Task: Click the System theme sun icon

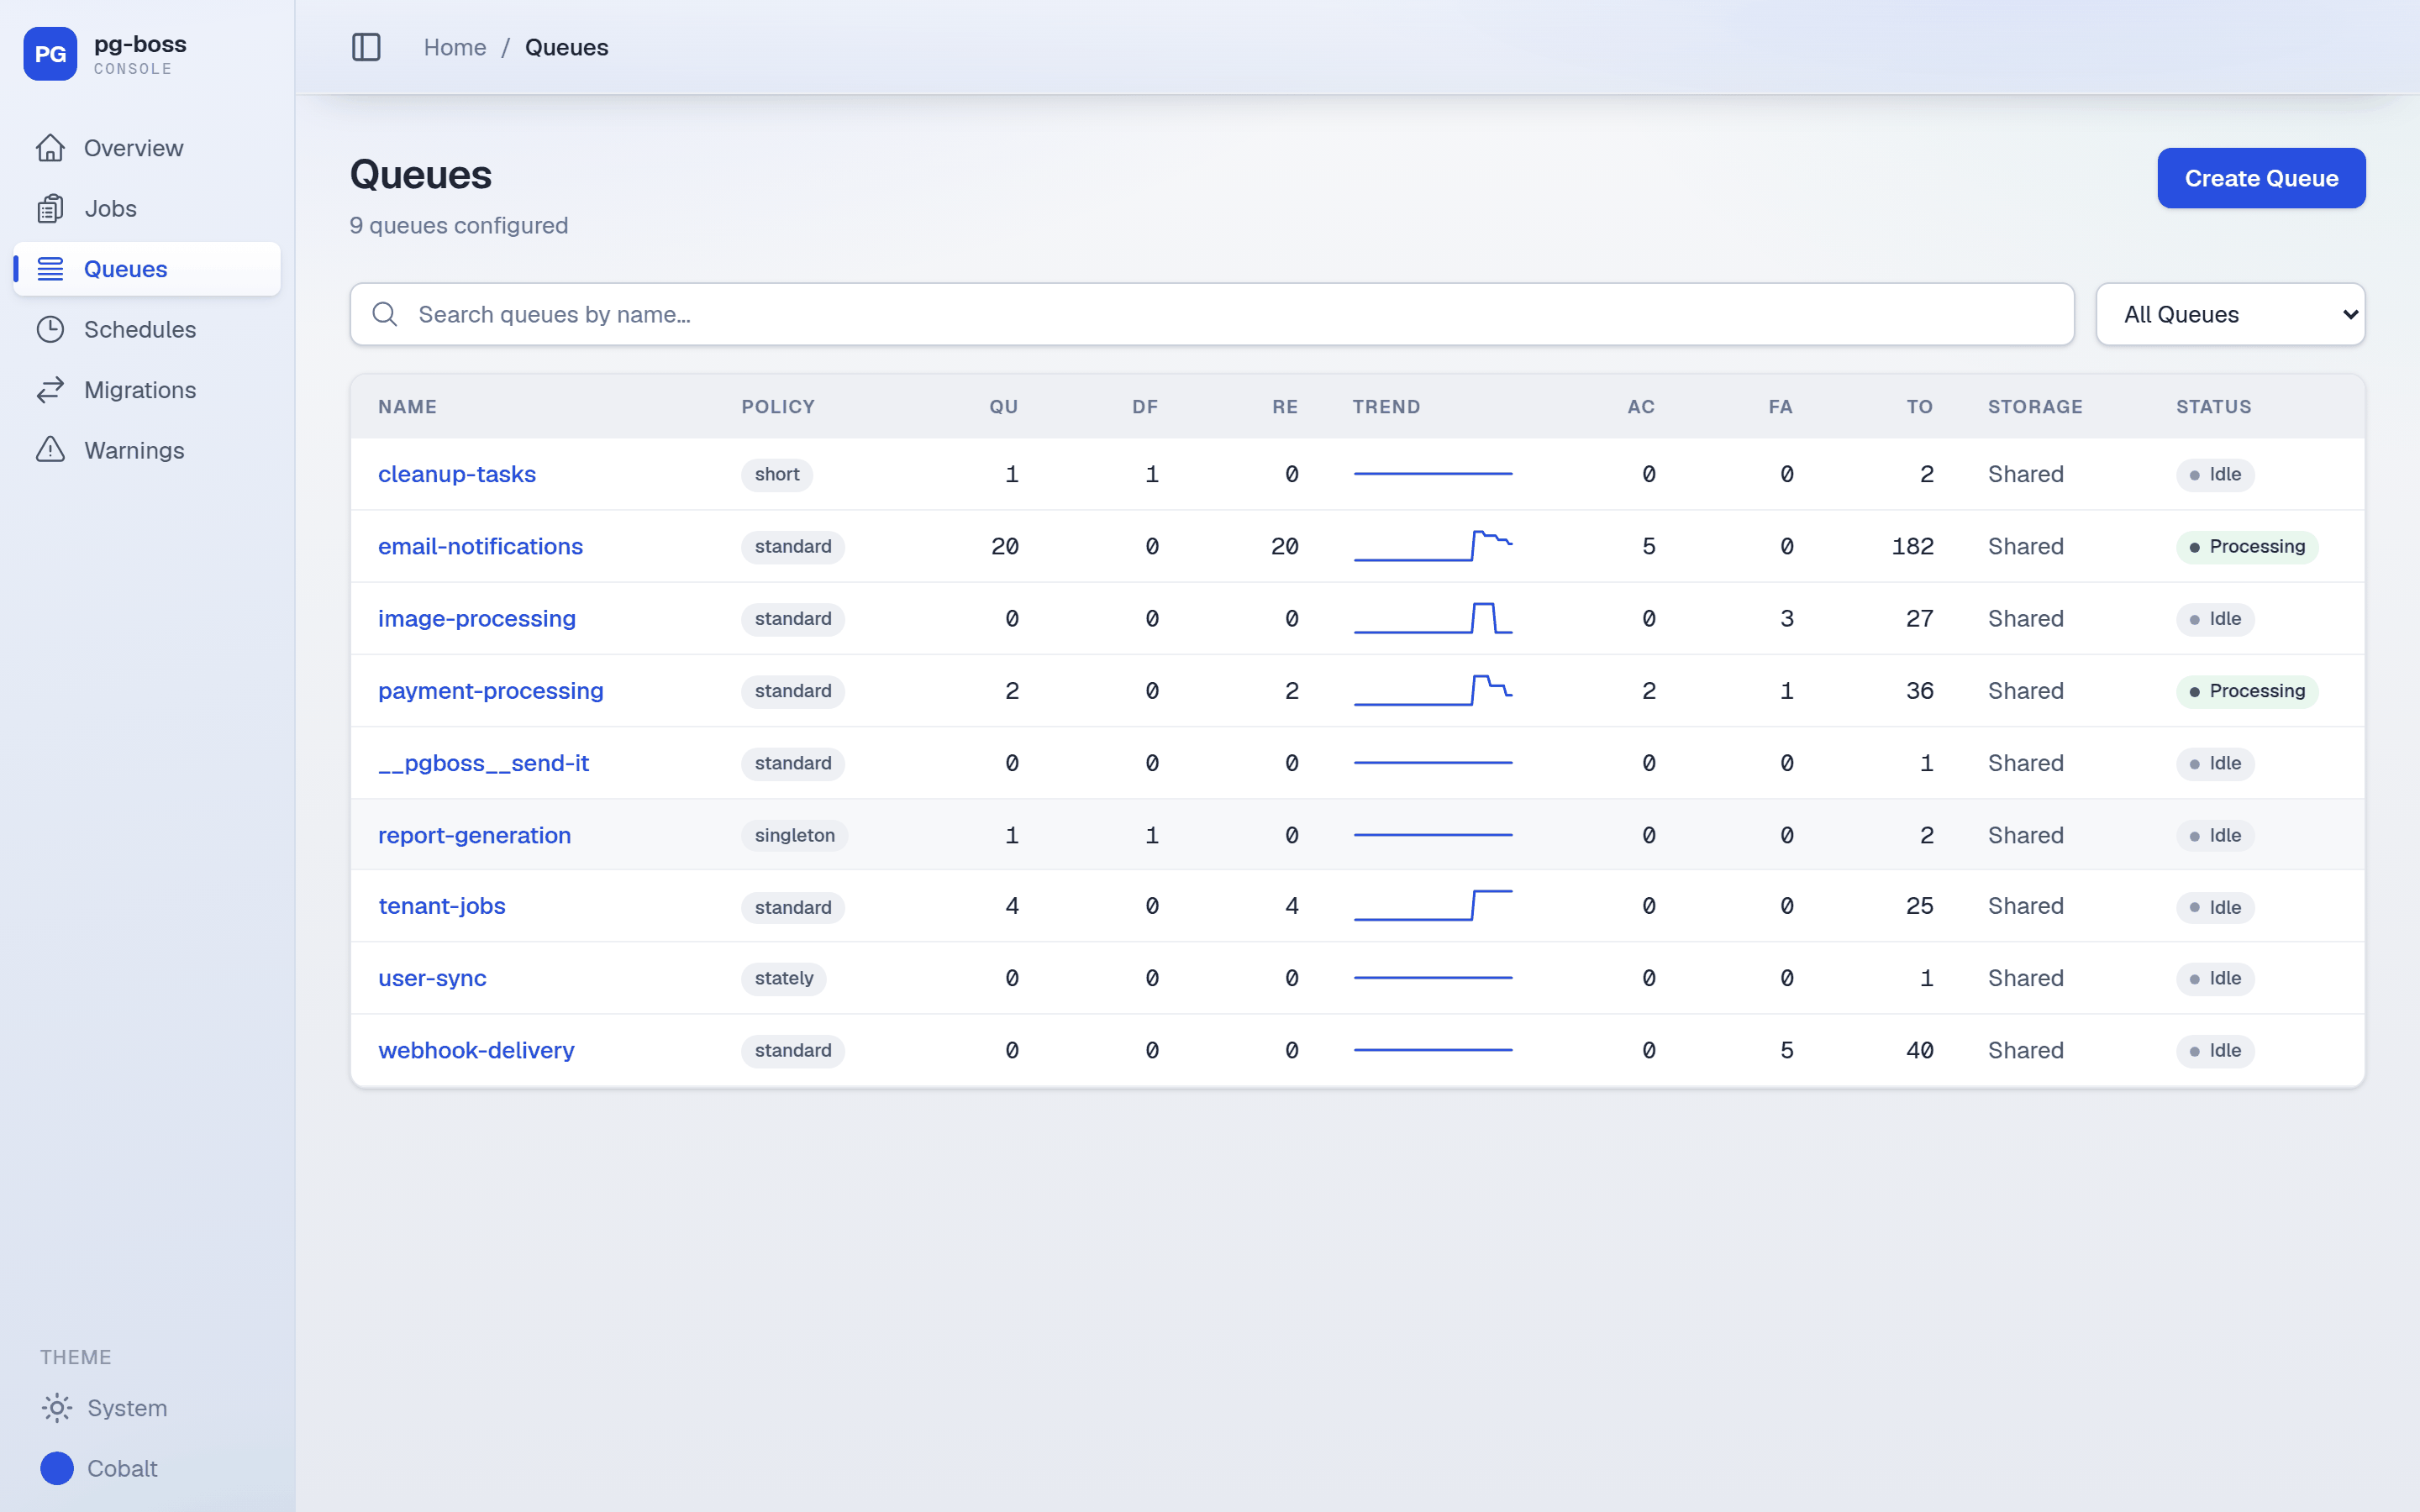Action: 57,1408
